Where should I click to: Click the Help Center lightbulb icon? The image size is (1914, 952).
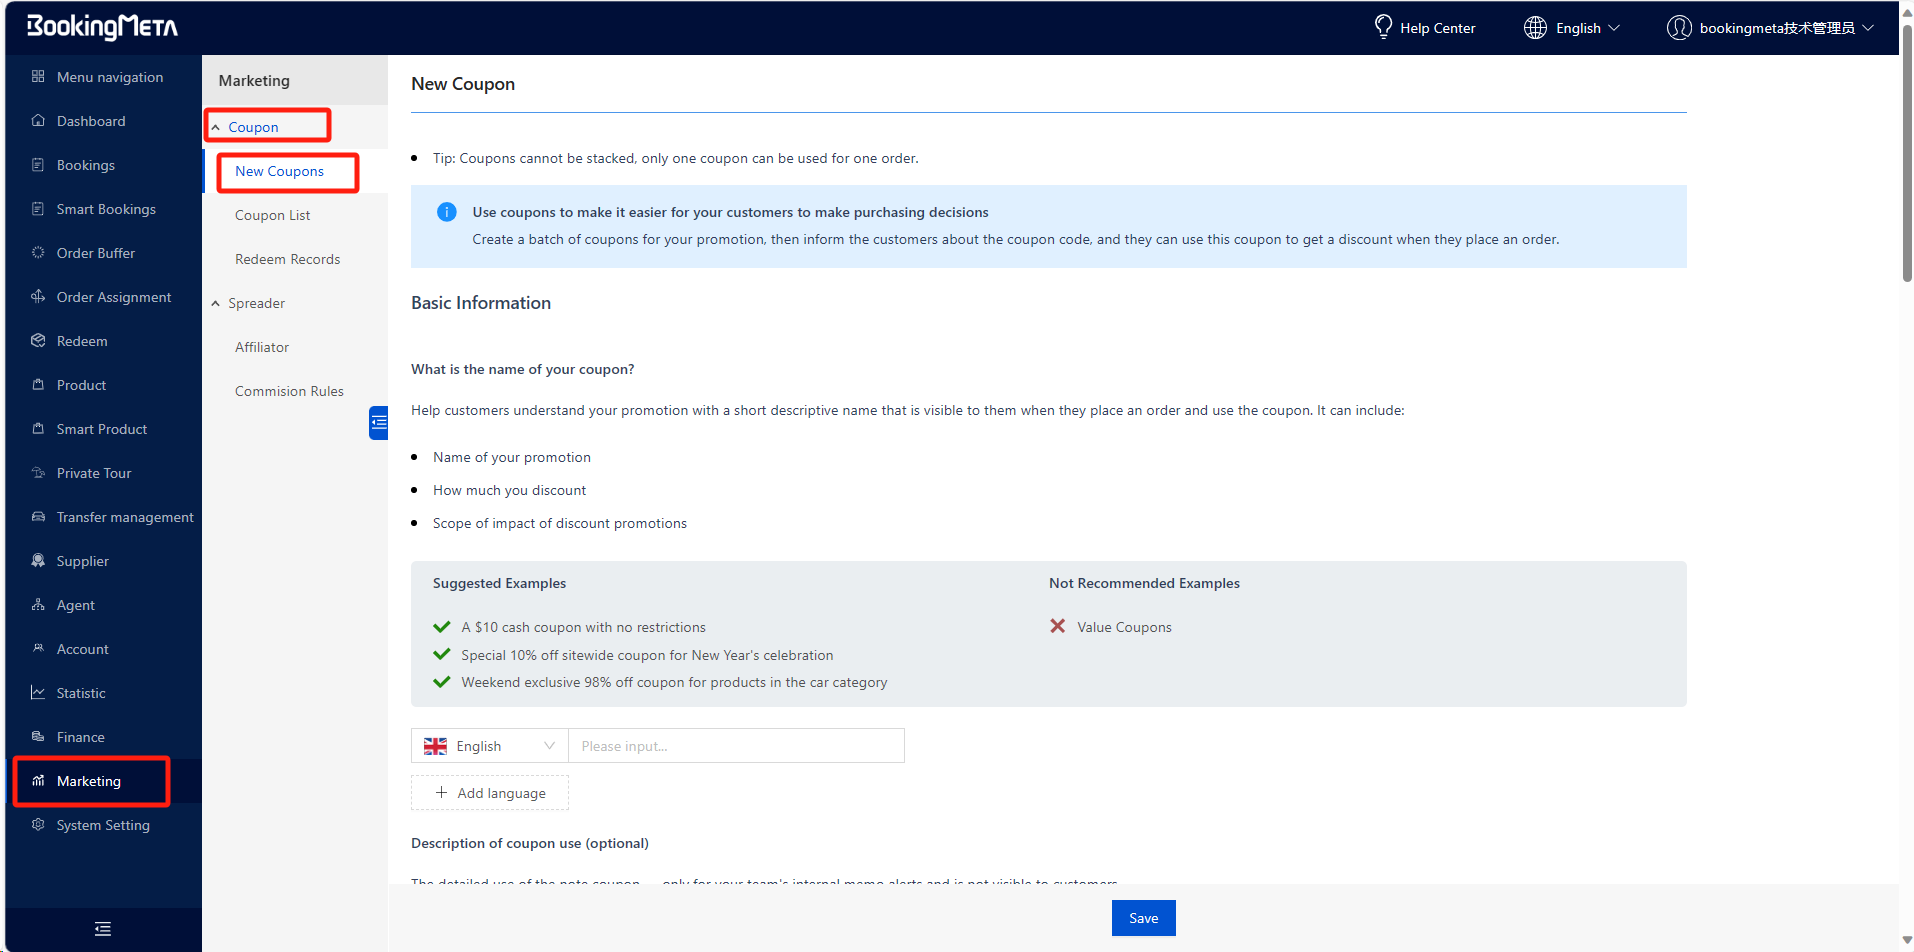pyautogui.click(x=1383, y=27)
